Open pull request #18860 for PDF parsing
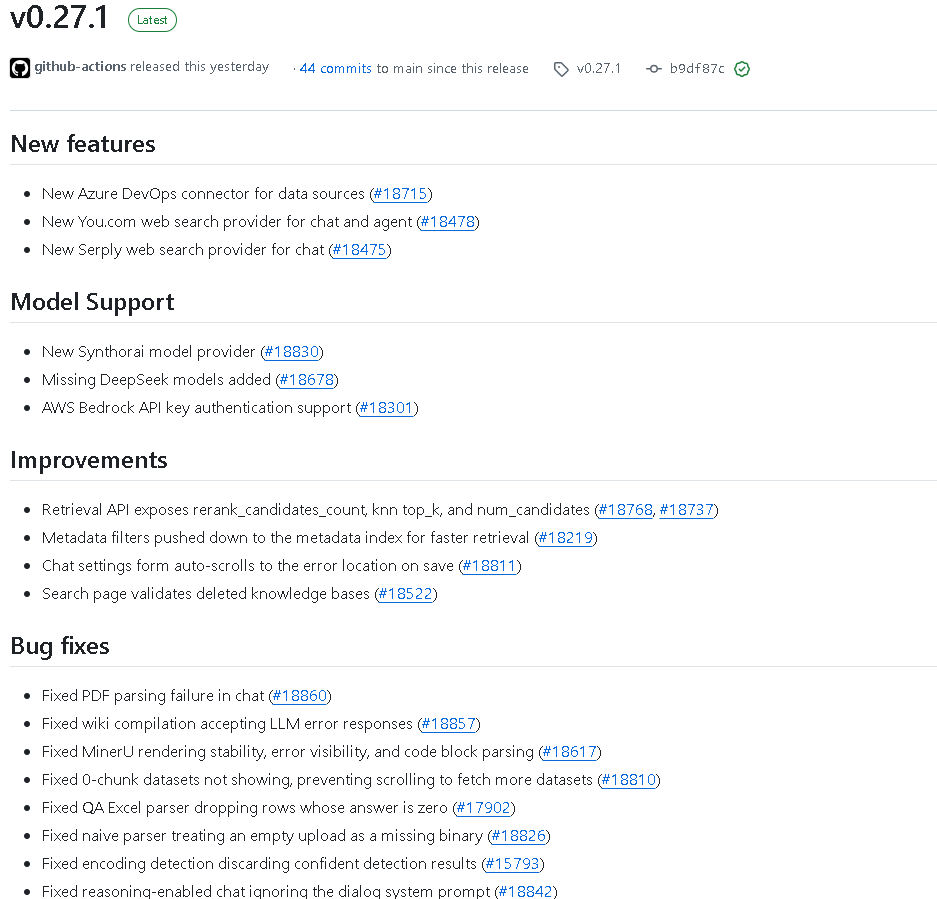937x899 pixels. click(300, 696)
